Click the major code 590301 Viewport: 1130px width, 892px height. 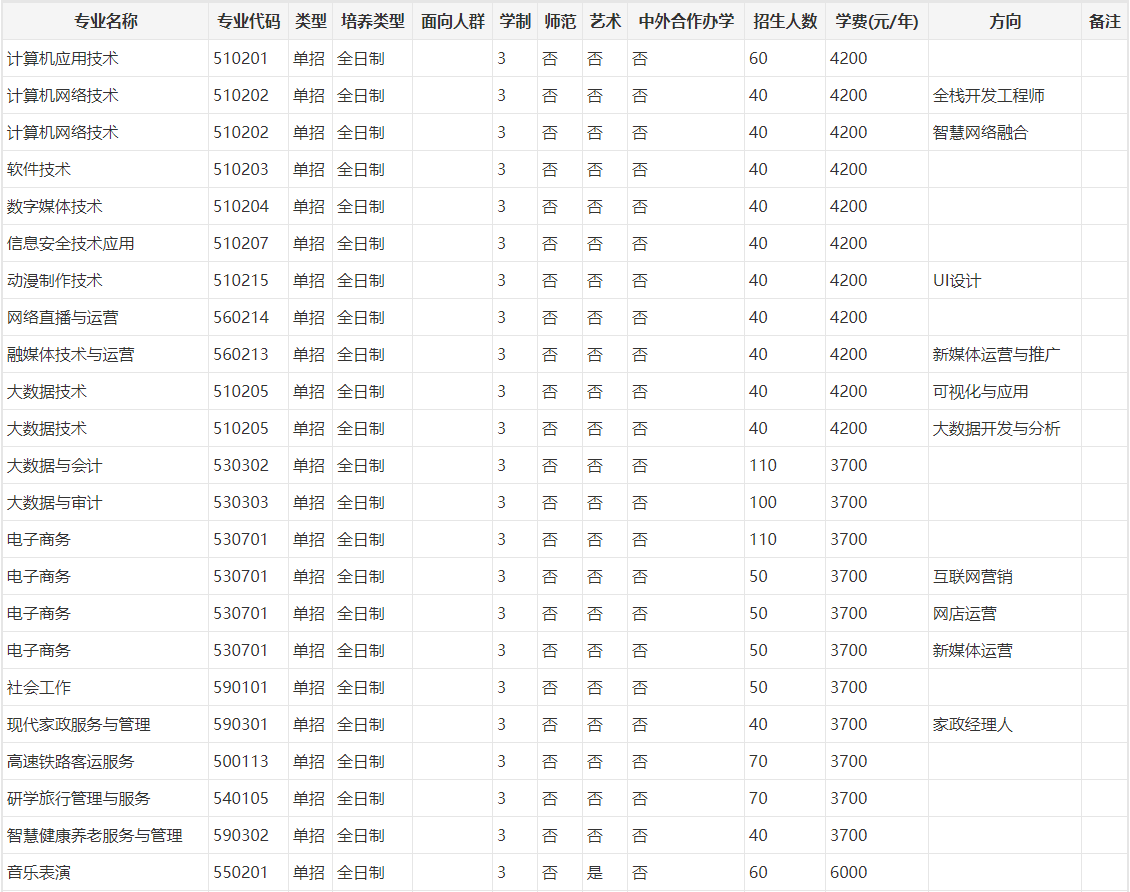coord(241,724)
